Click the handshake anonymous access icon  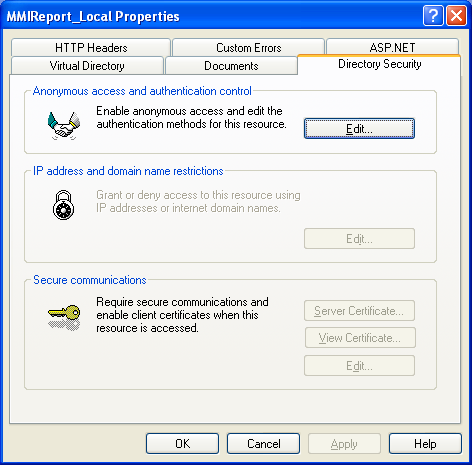64,126
